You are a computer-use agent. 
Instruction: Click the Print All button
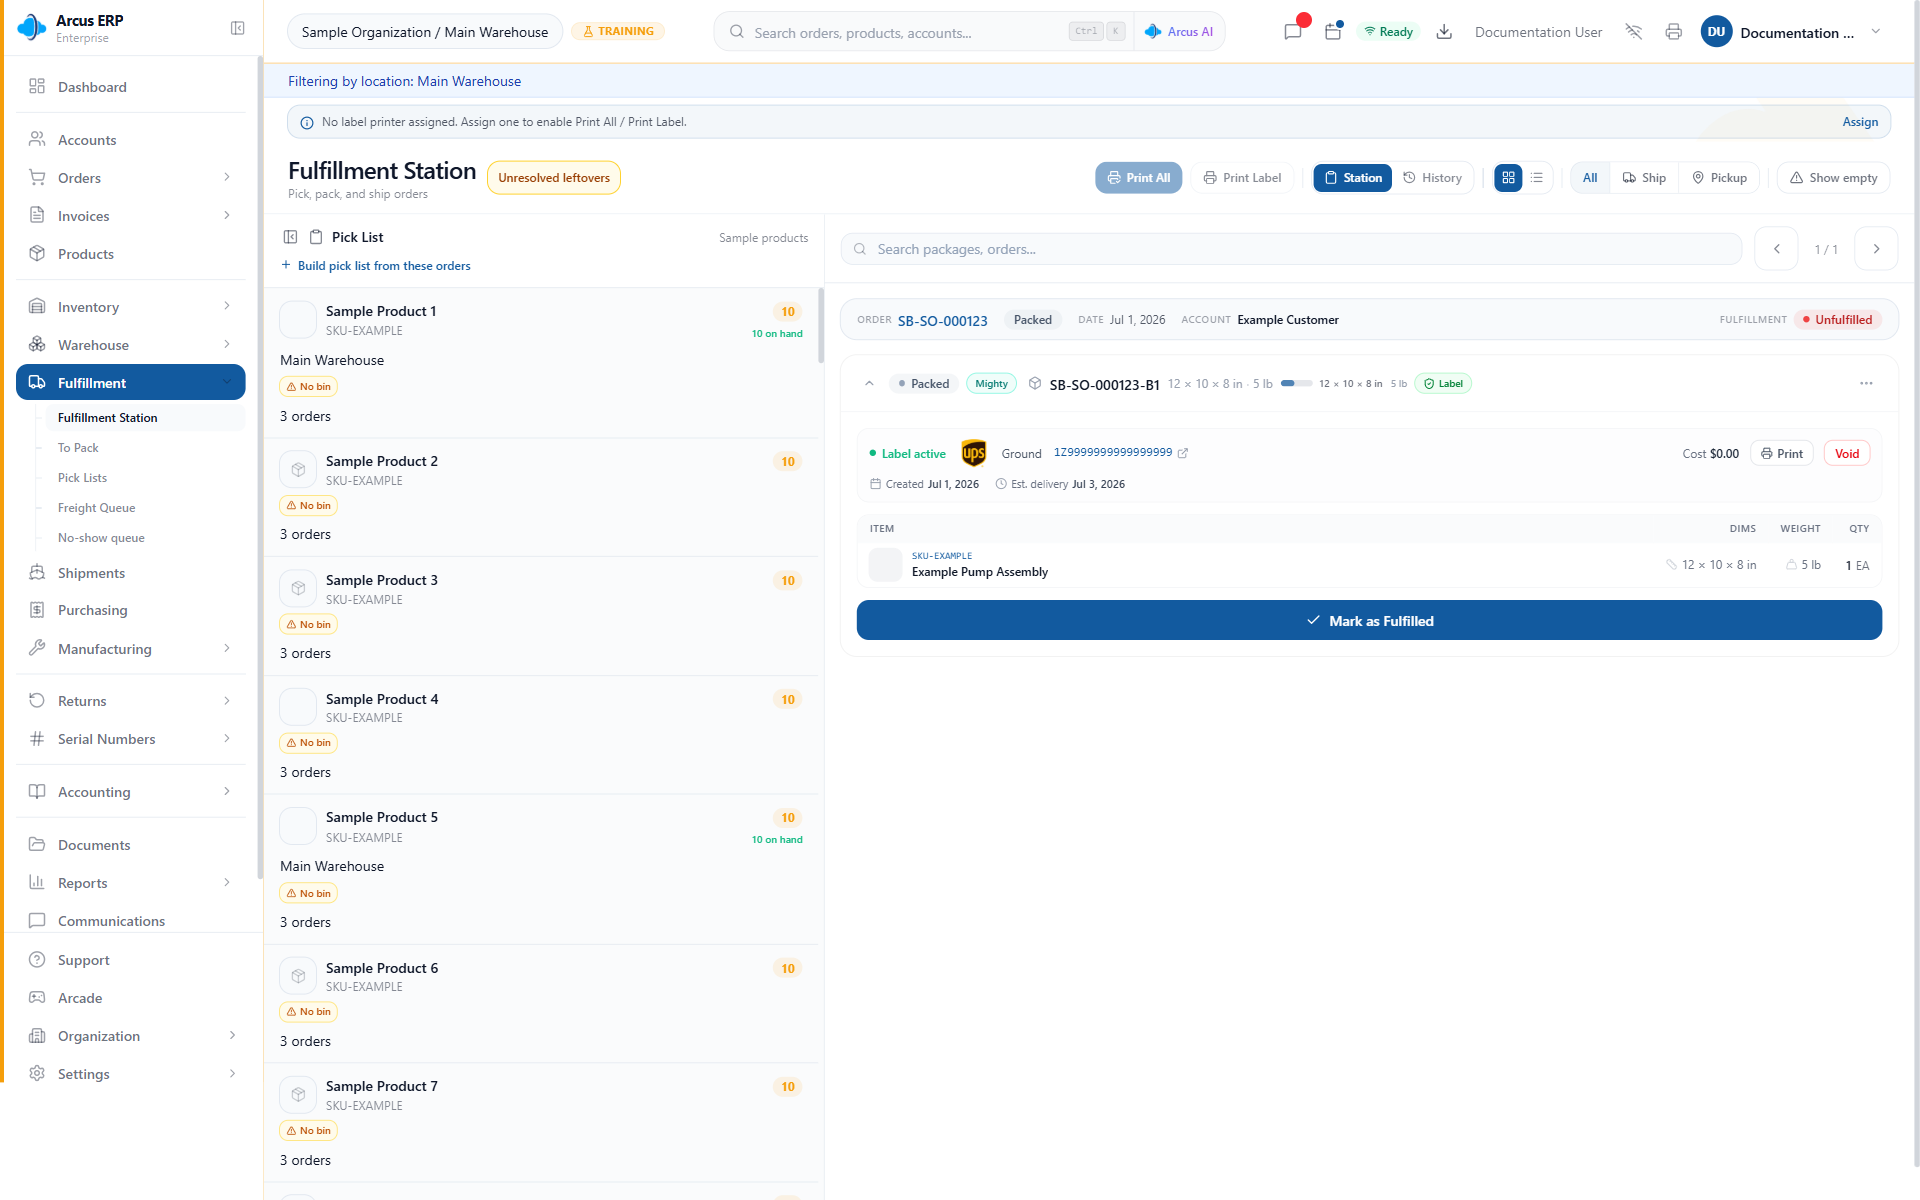point(1139,178)
